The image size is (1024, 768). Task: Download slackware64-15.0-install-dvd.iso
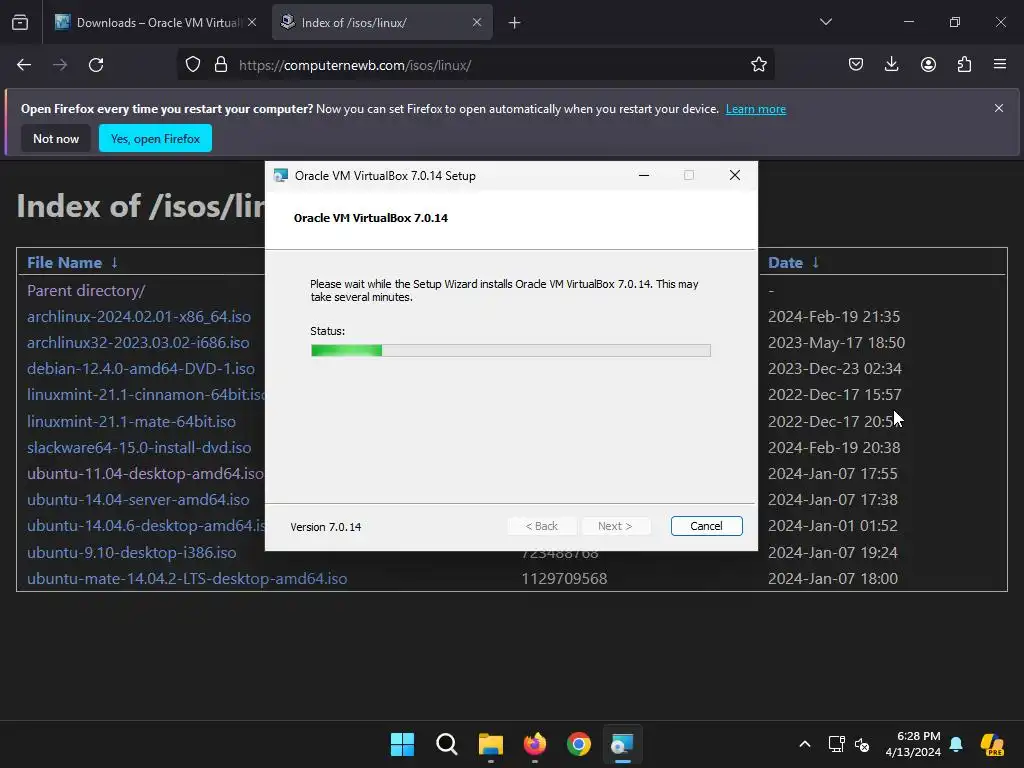[139, 448]
